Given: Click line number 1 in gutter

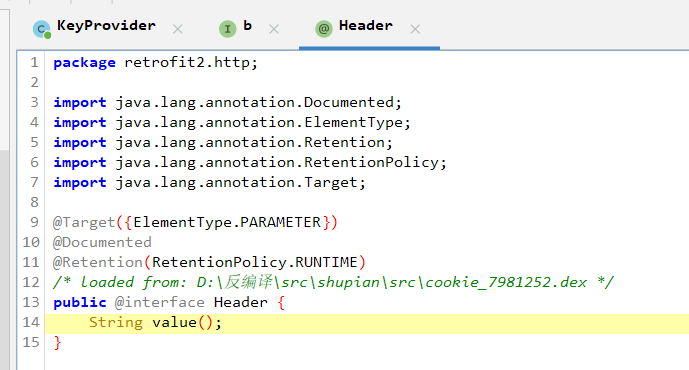Looking at the screenshot, I should pyautogui.click(x=35, y=62).
